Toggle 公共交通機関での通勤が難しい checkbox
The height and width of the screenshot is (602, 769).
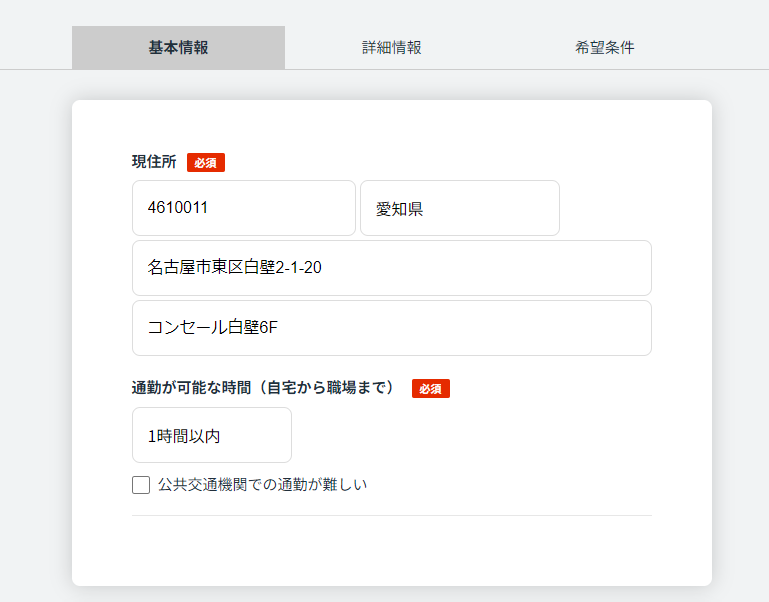pos(141,485)
